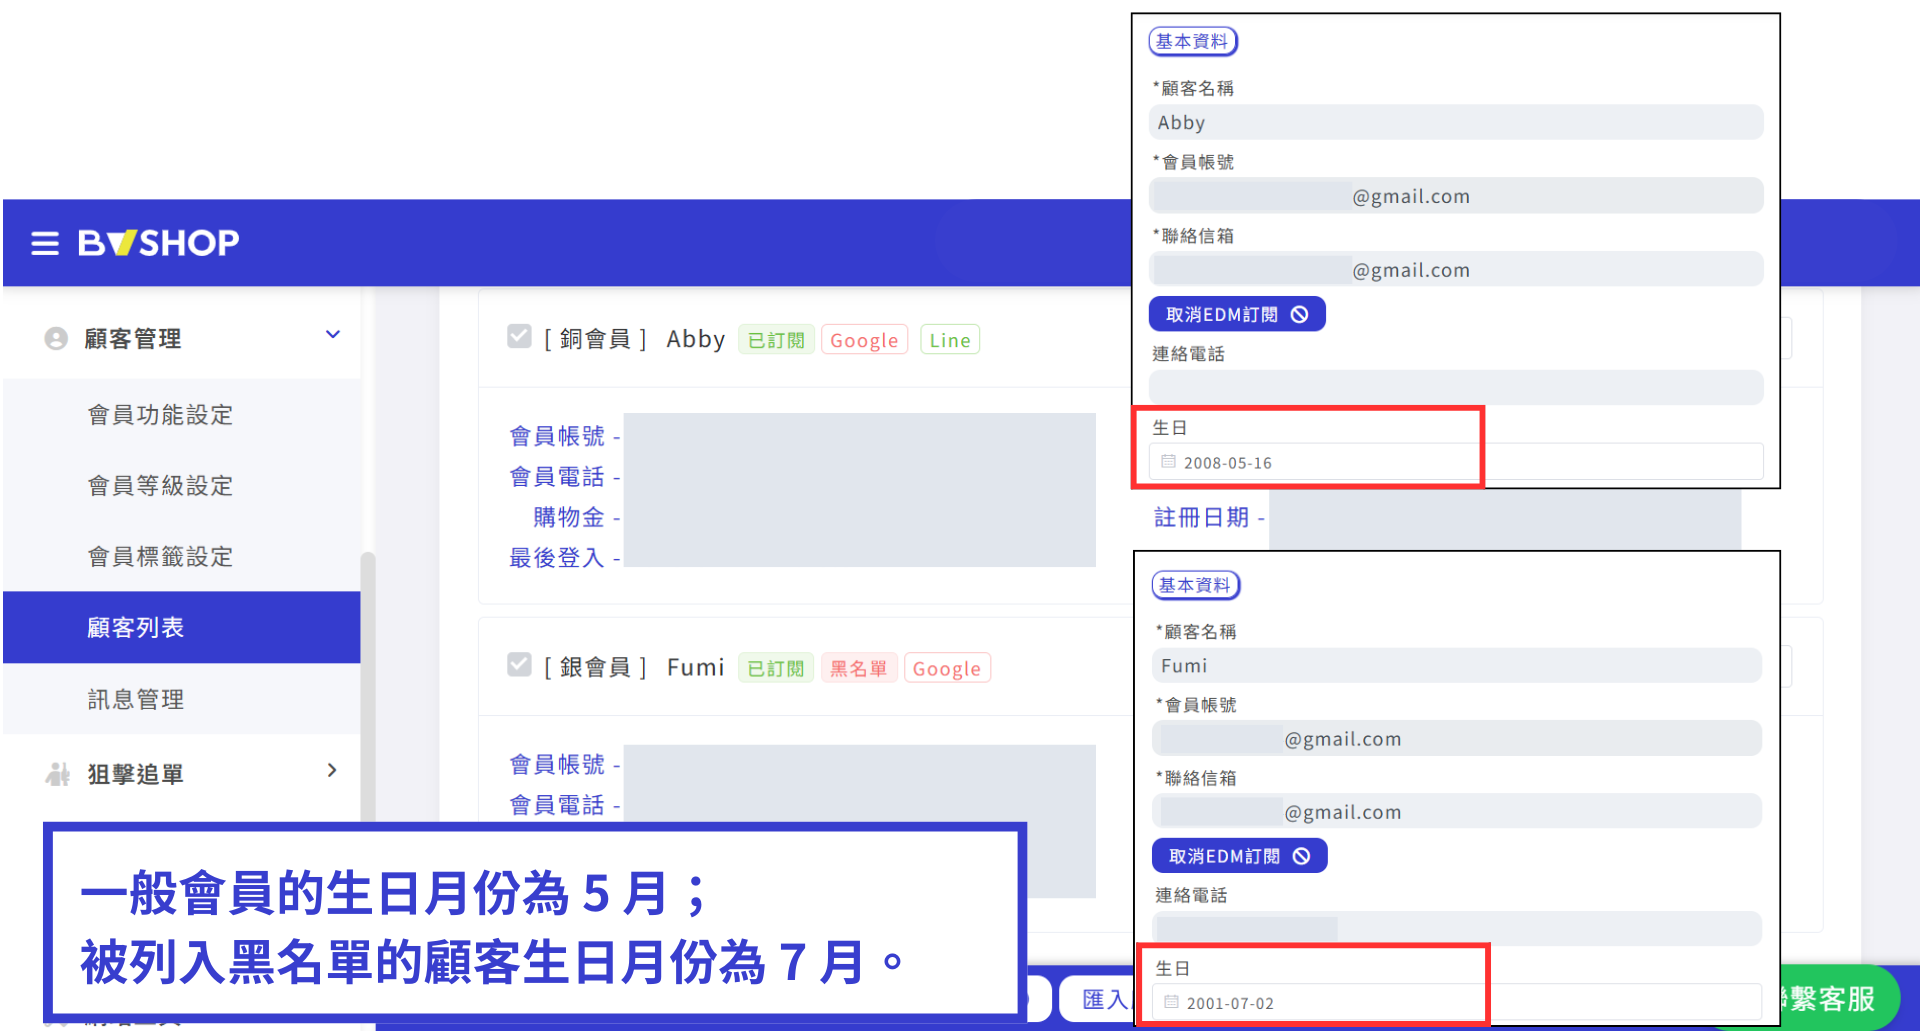Open the hamburger menu icon
The image size is (1920, 1031).
point(45,243)
